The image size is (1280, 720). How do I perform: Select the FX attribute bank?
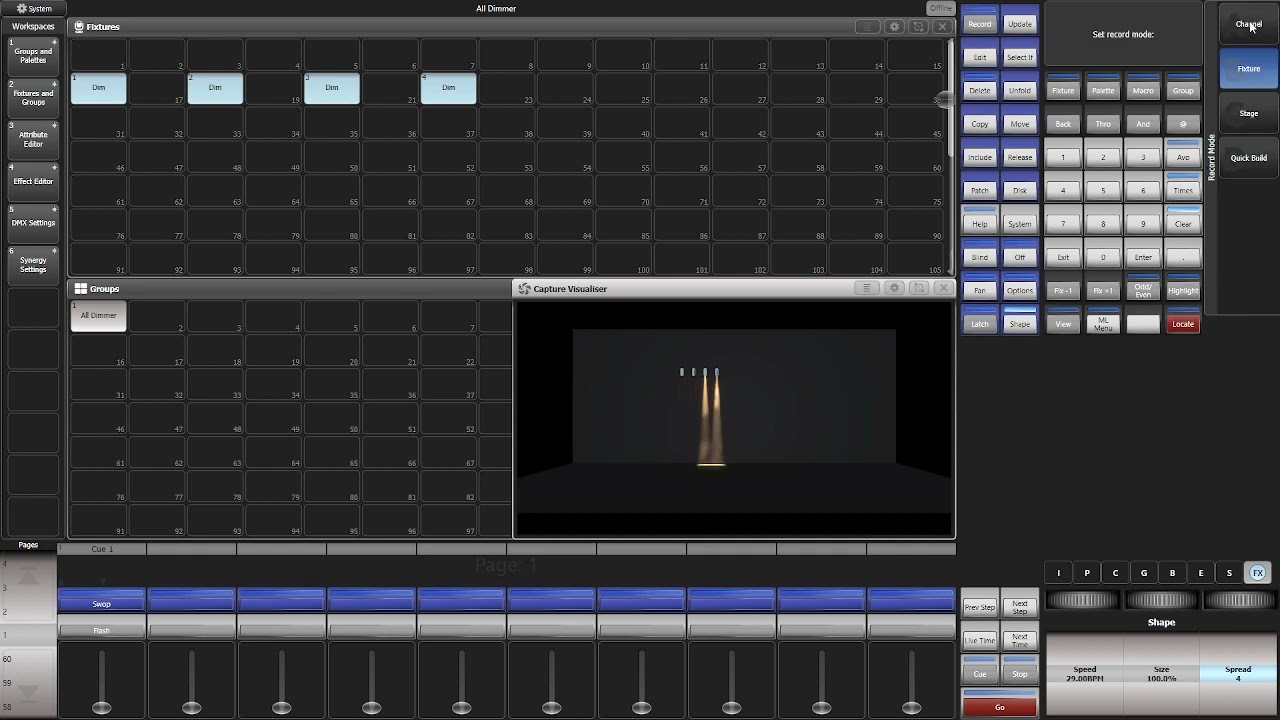pos(1258,573)
